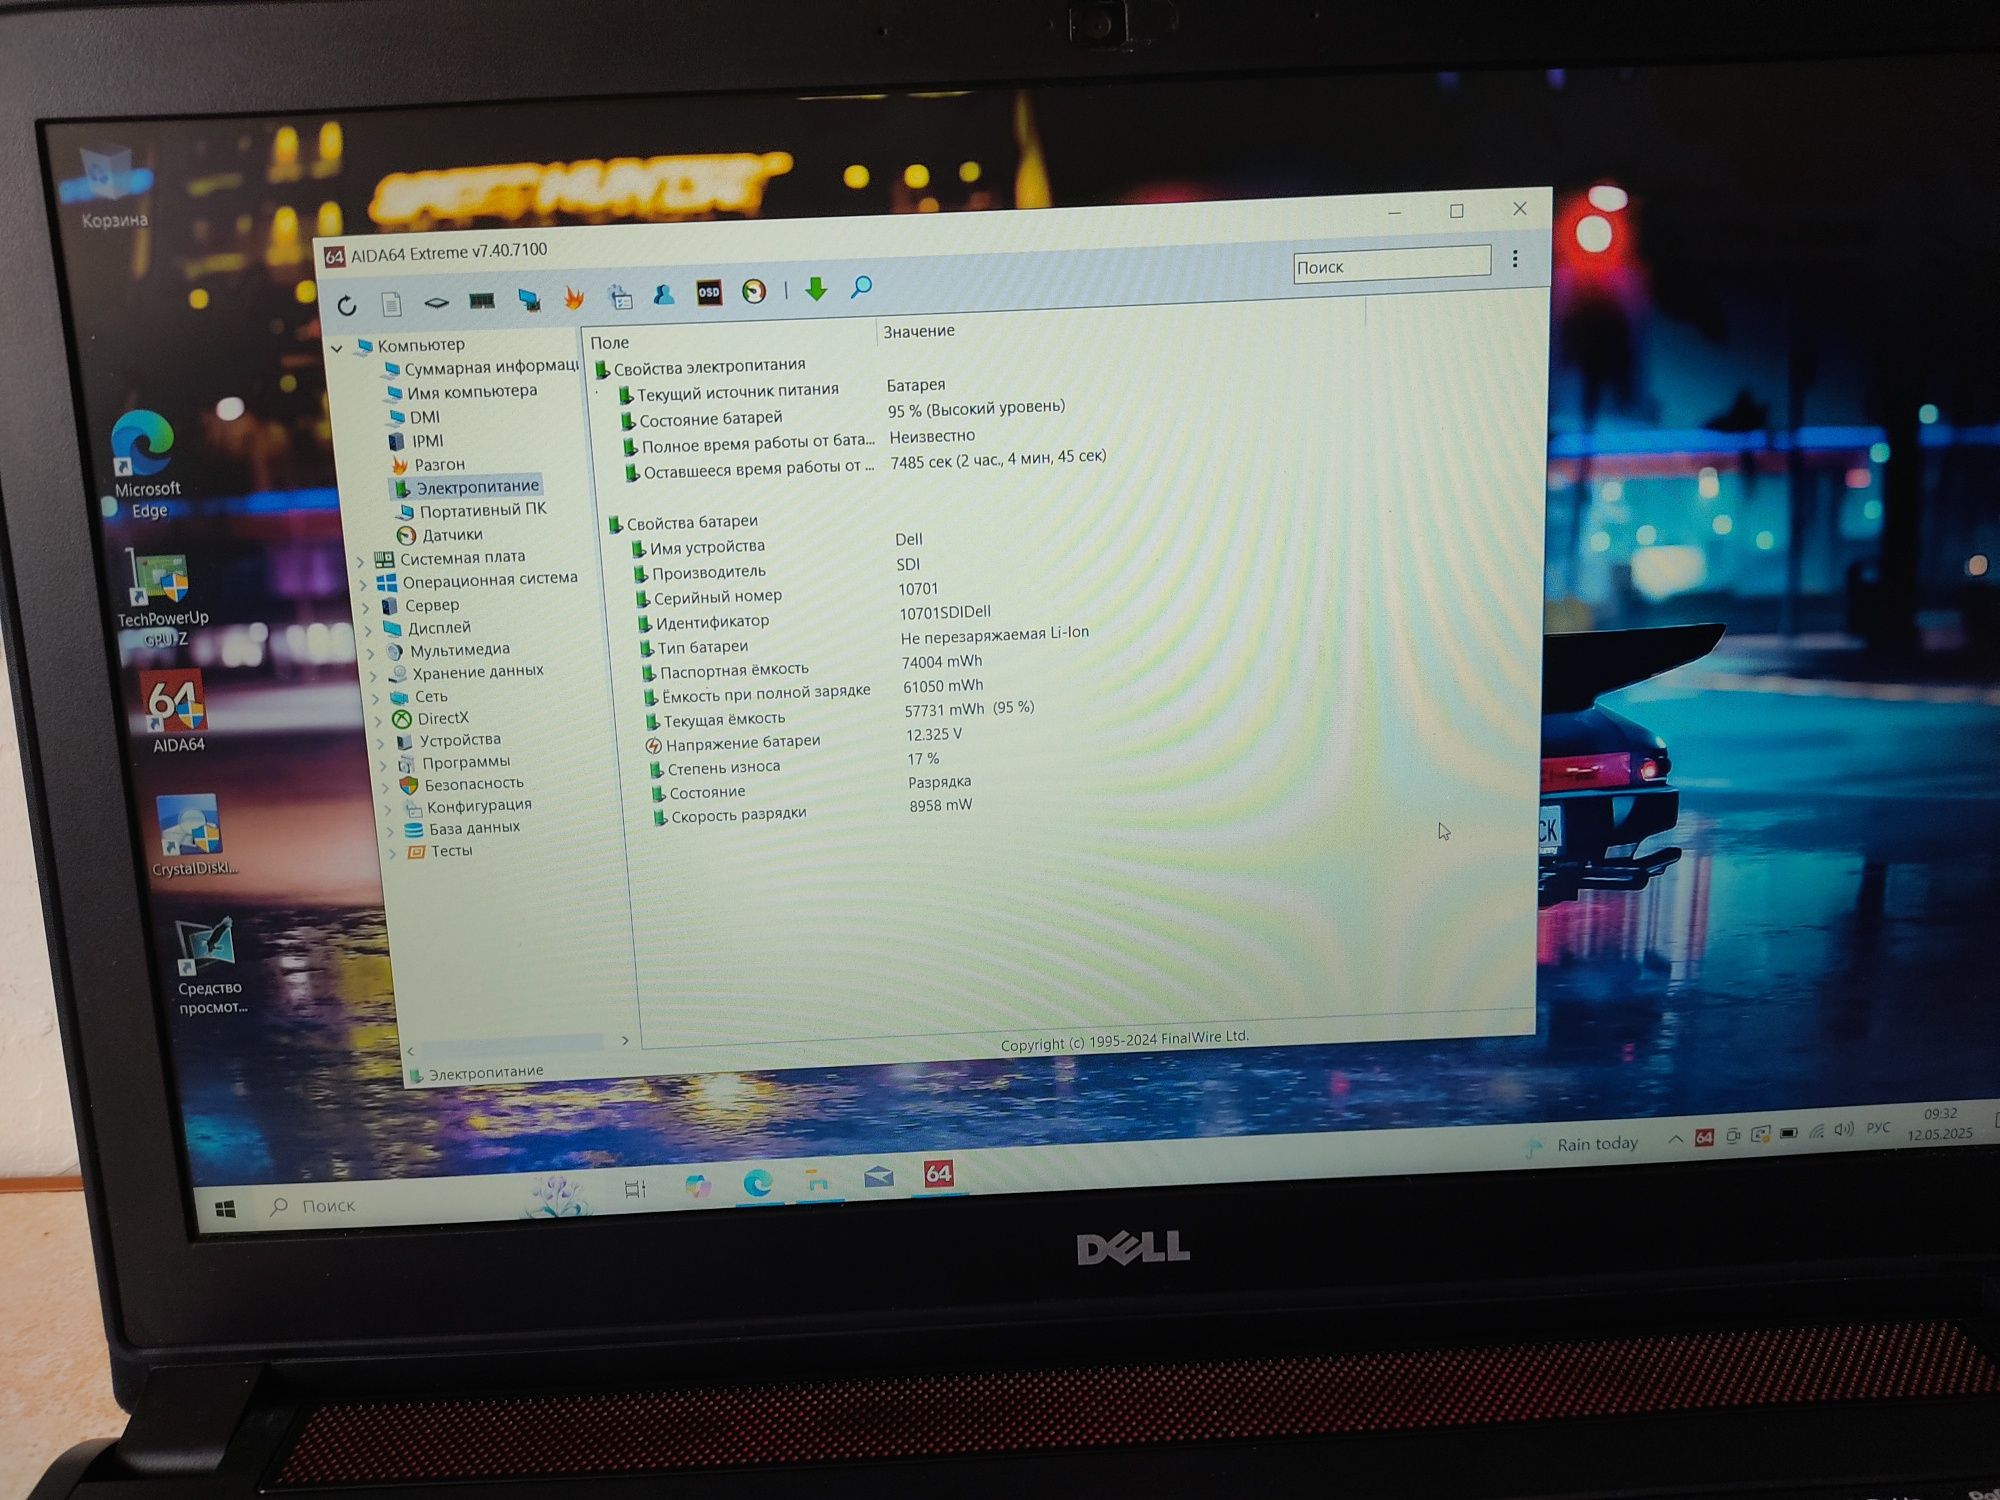Screen dimensions: 2000x1500
Task: Toggle the OSD panel icon
Action: coord(709,292)
